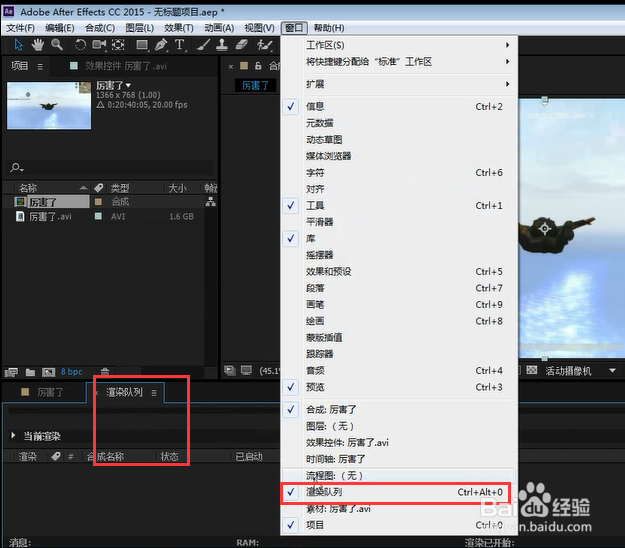Click the teal label swatch for 厉害了.avi
Screen dimensions: 625x548
point(98,216)
